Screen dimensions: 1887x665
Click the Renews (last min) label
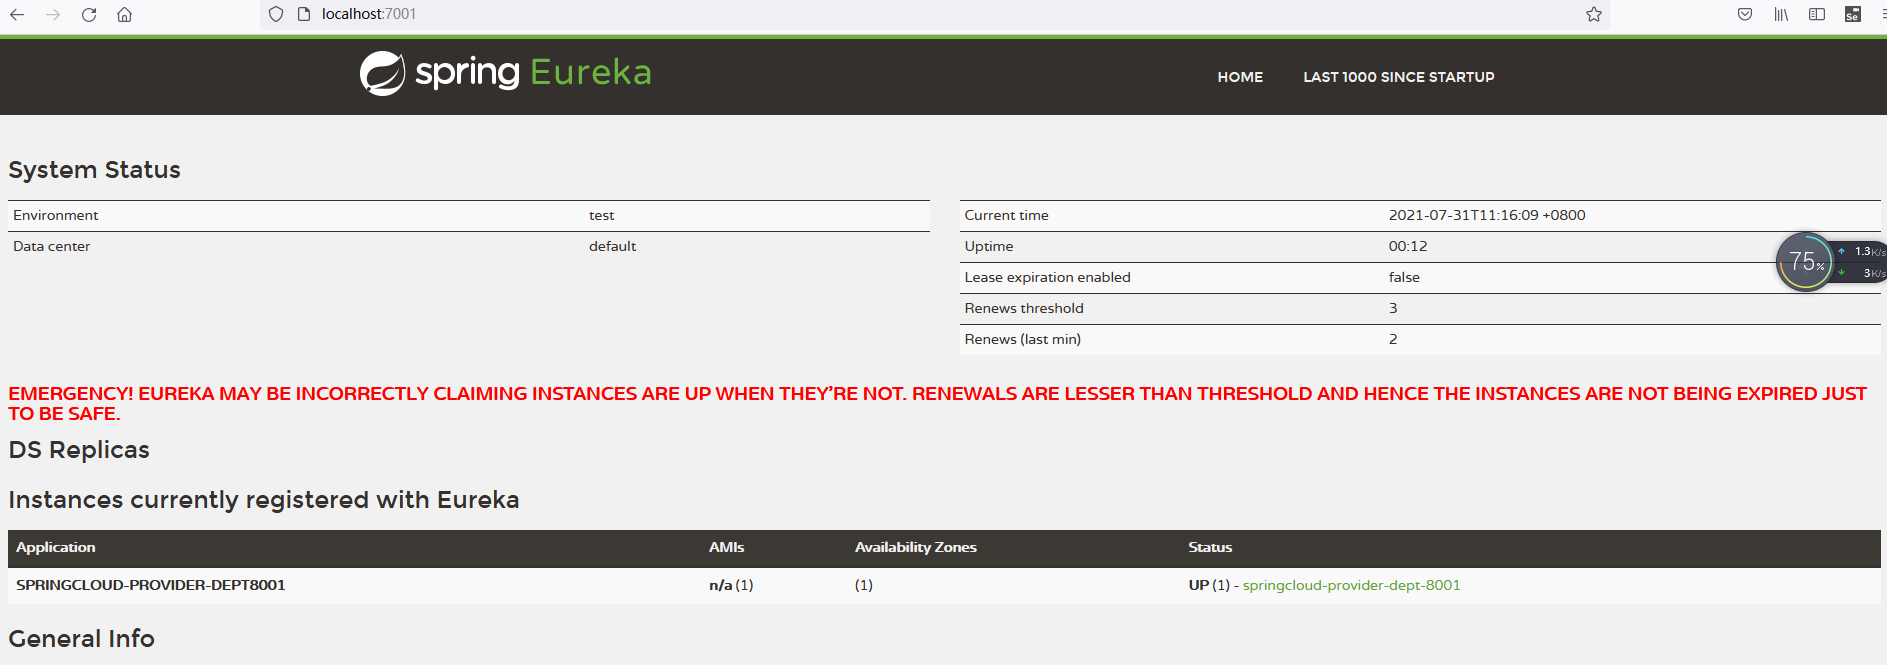(1023, 339)
